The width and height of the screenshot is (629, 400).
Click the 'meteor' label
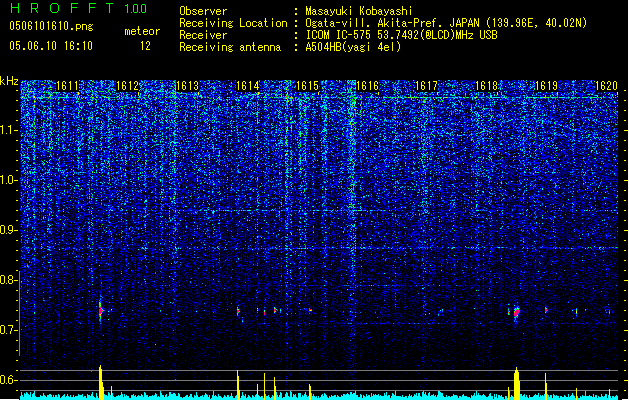point(142,31)
